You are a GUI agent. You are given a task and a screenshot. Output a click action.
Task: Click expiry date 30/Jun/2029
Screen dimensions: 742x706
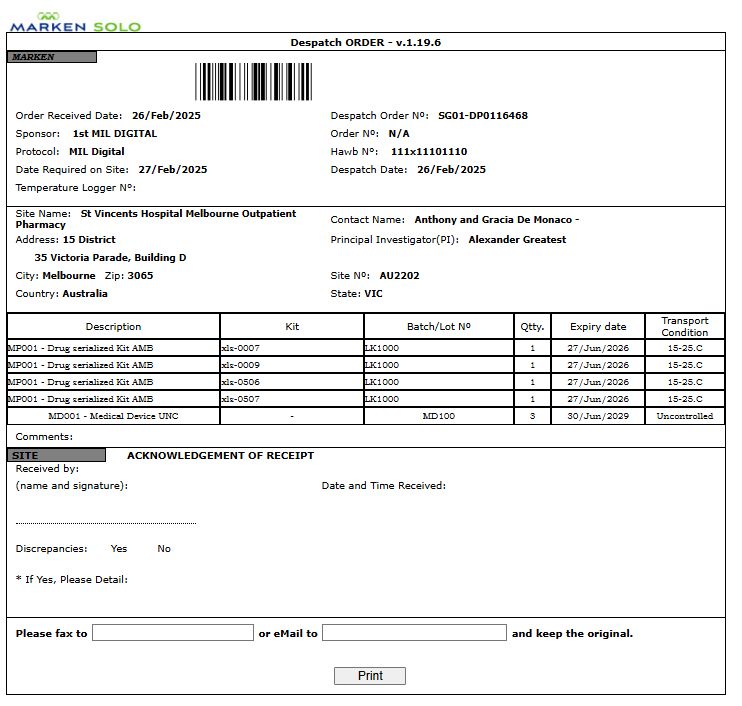click(x=598, y=416)
